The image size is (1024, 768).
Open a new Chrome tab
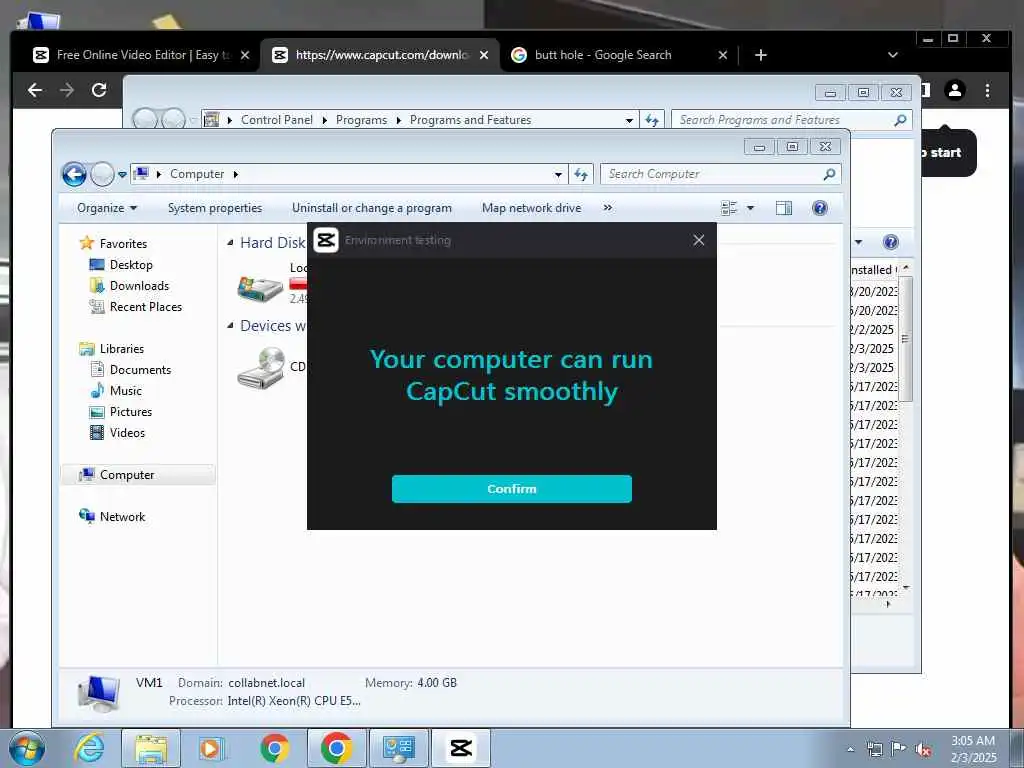click(x=760, y=55)
